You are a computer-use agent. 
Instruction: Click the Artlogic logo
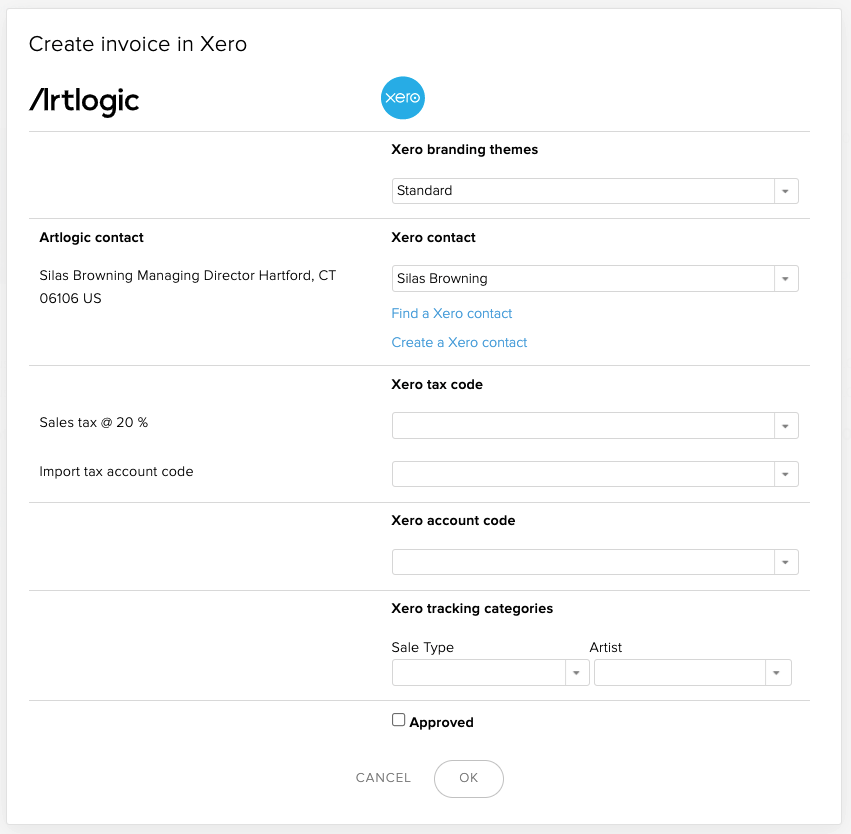84,101
